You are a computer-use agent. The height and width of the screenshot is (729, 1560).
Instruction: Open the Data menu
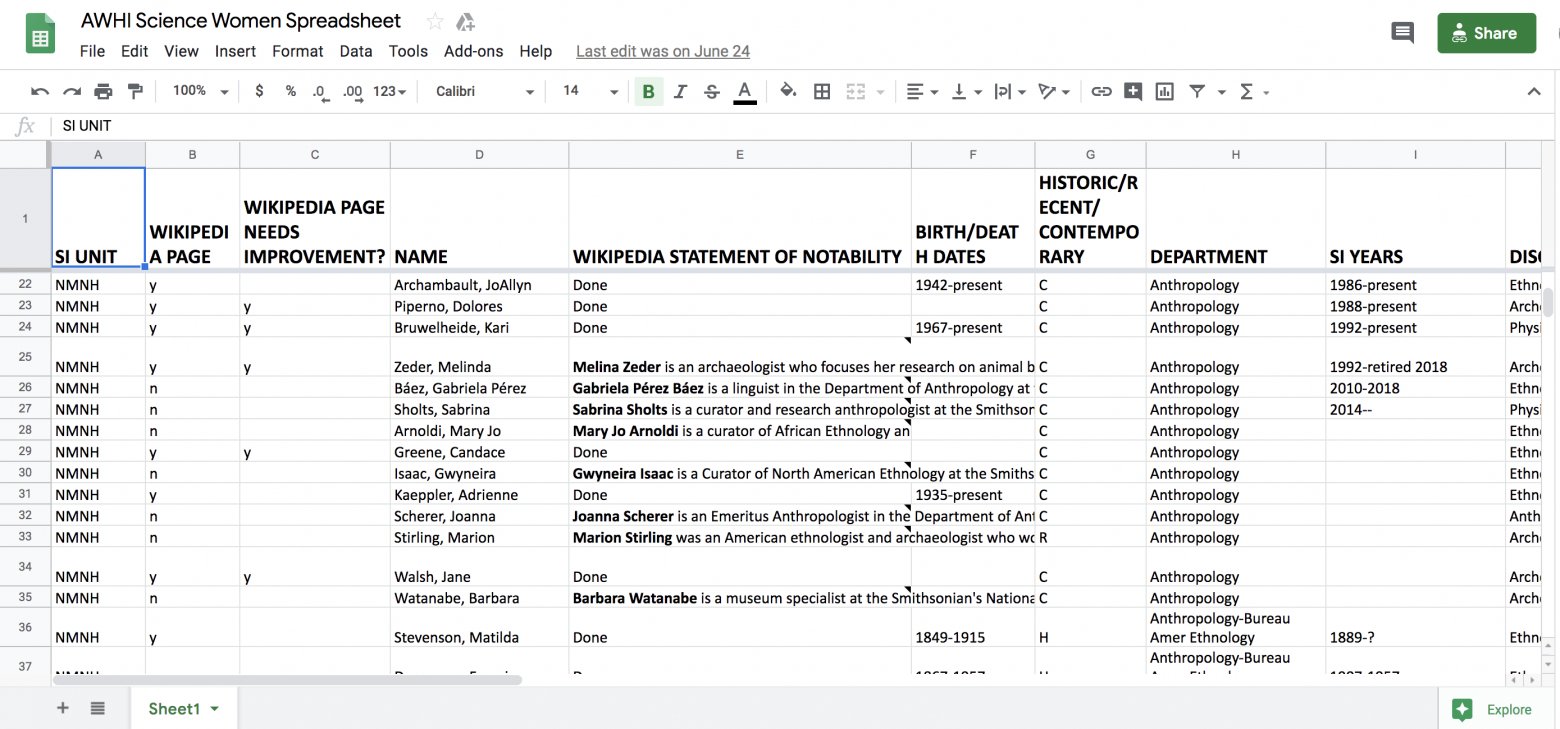[x=356, y=51]
